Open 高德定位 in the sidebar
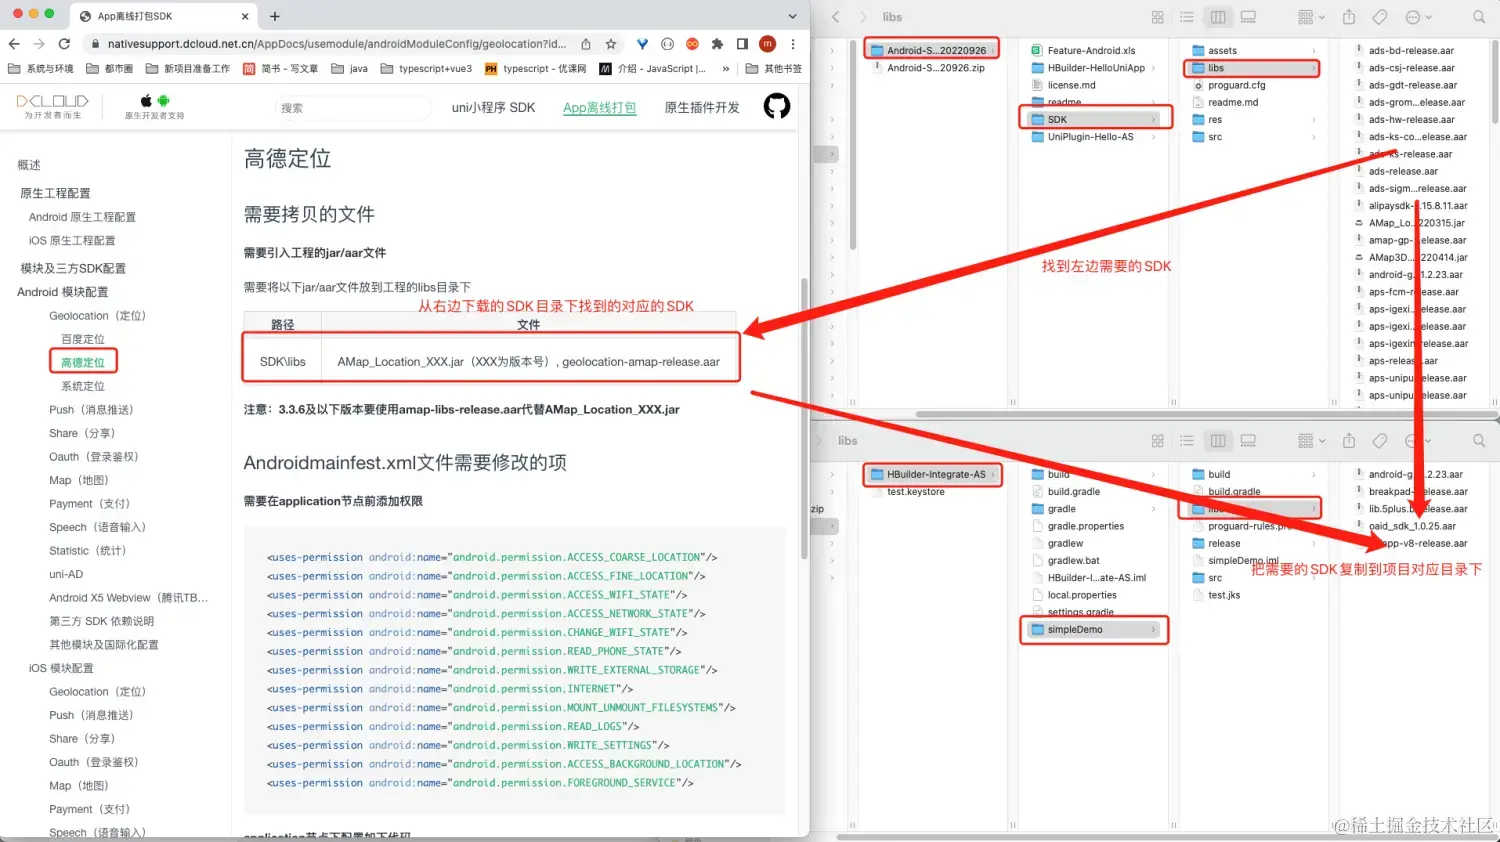This screenshot has height=842, width=1500. pyautogui.click(x=83, y=362)
